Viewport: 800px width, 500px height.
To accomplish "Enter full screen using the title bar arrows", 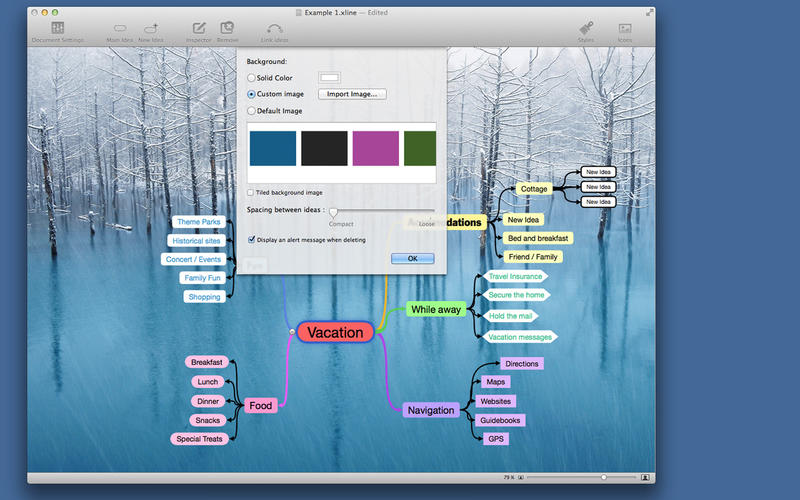I will click(x=650, y=11).
